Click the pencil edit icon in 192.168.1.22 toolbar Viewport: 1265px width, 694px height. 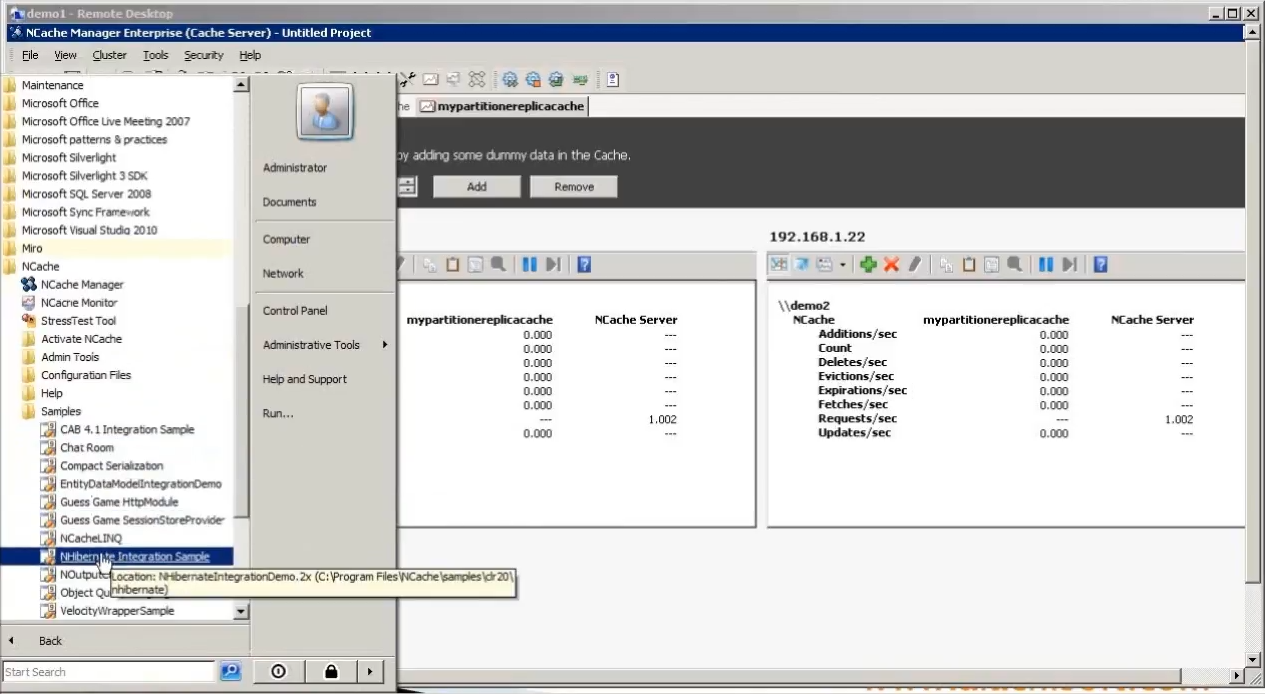[x=914, y=264]
